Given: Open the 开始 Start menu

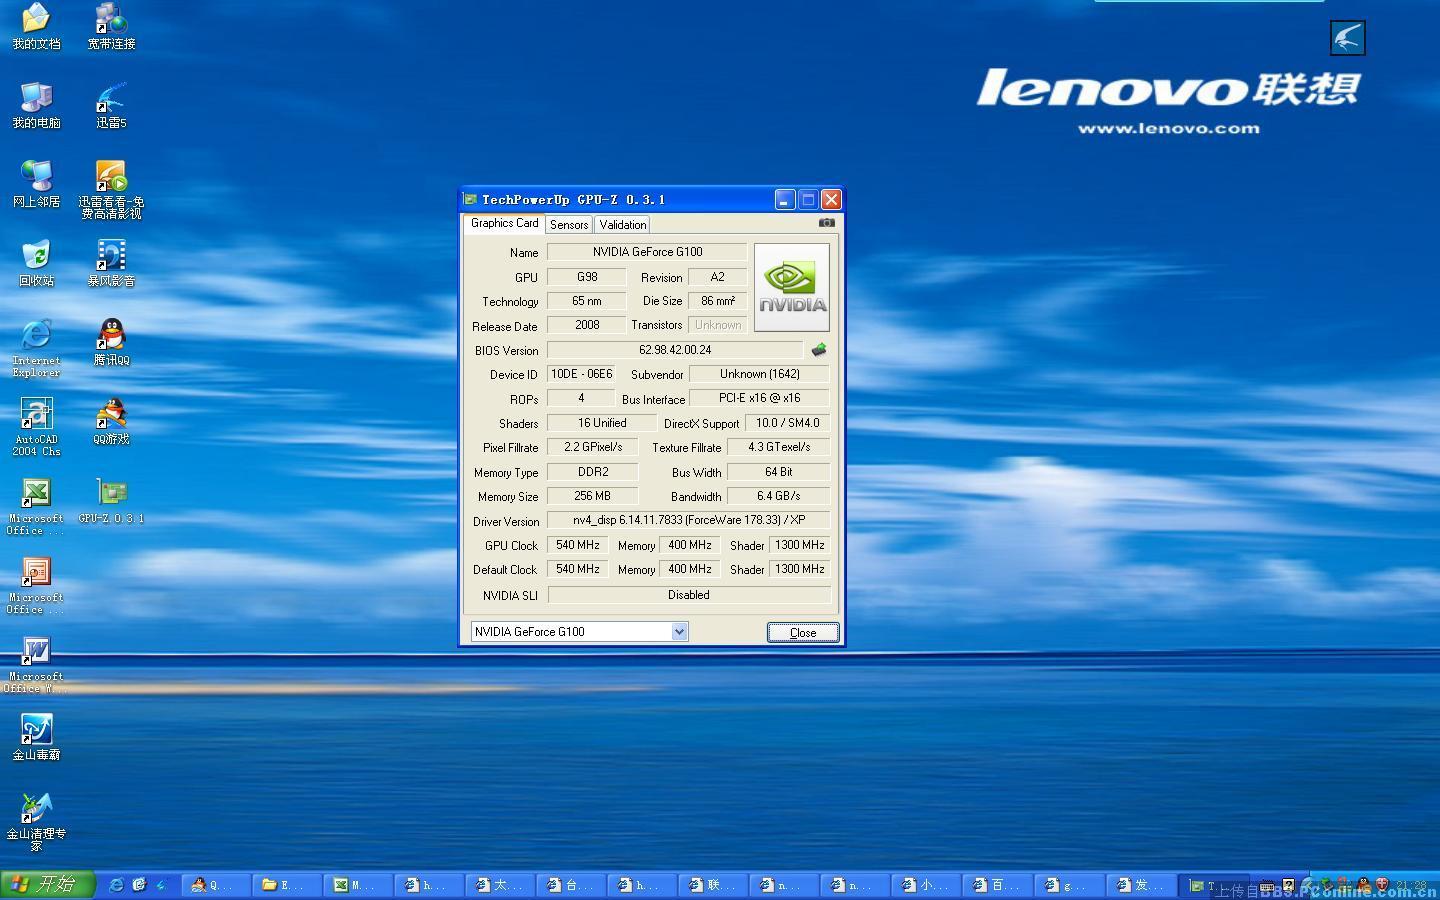Looking at the screenshot, I should tap(47, 884).
